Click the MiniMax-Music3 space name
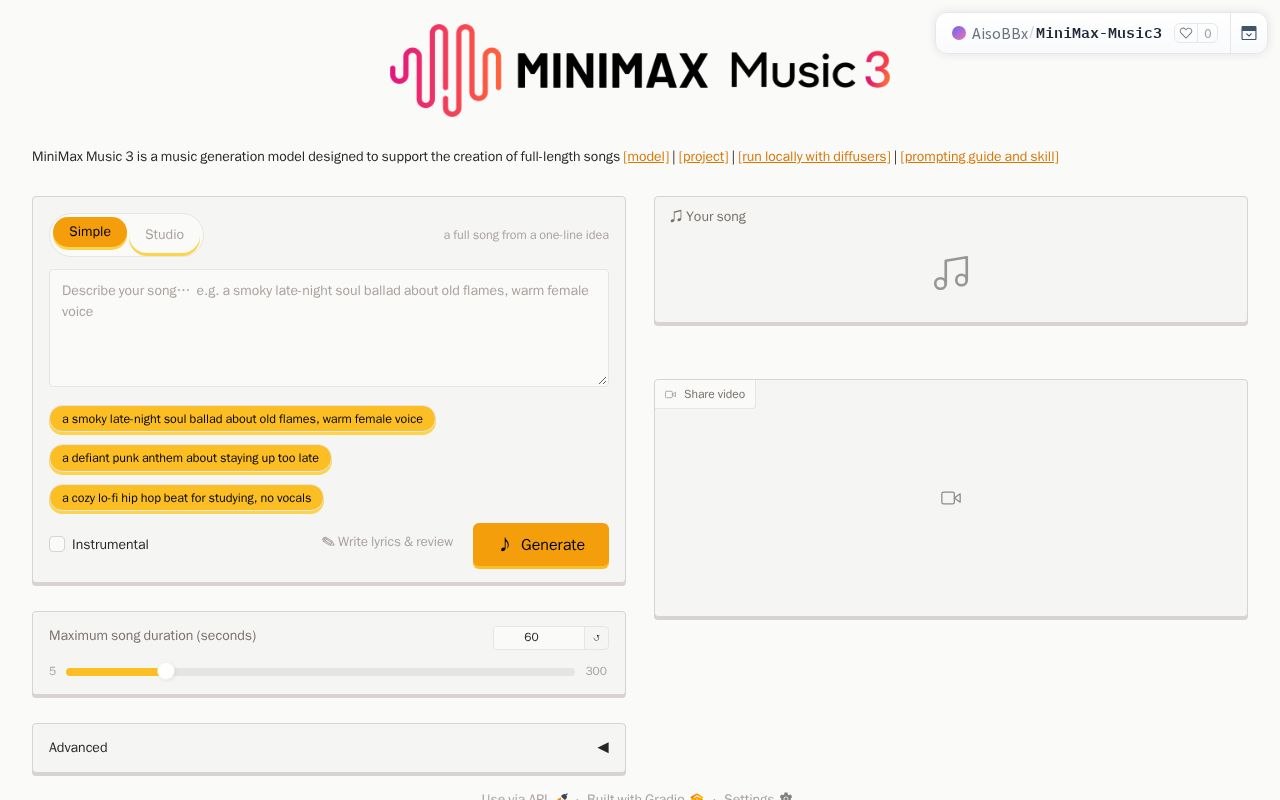The height and width of the screenshot is (800, 1280). pyautogui.click(x=1099, y=33)
